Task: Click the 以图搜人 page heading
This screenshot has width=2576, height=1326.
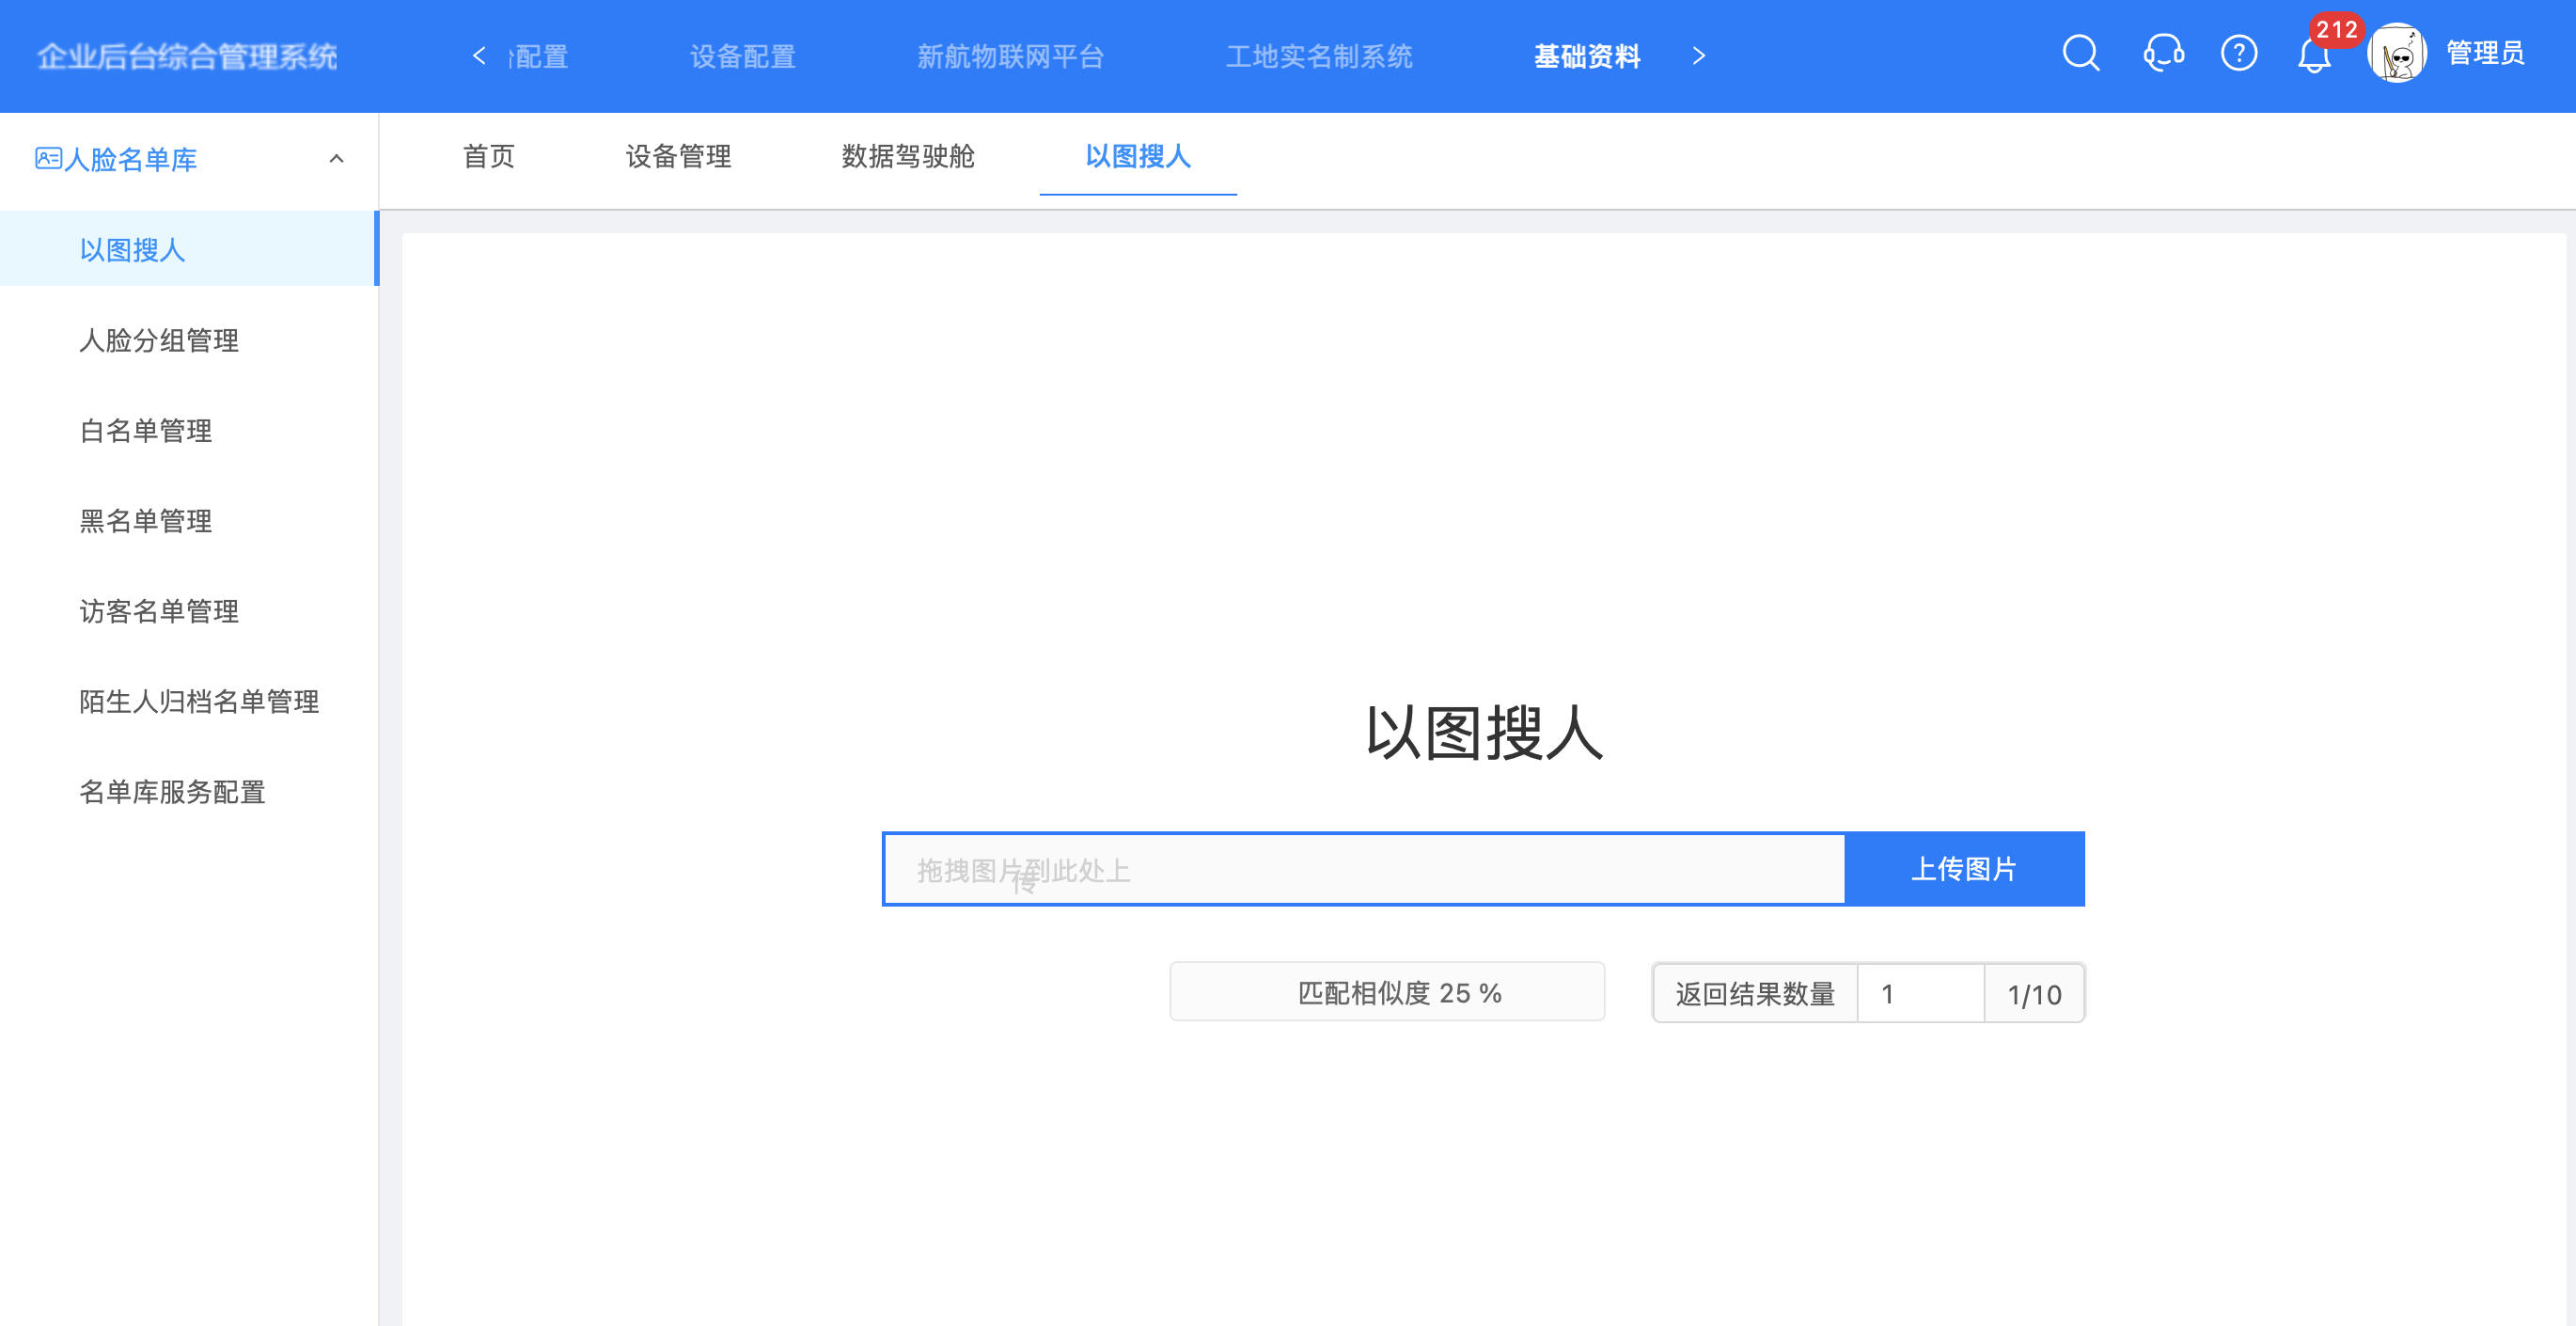Action: [x=1484, y=732]
